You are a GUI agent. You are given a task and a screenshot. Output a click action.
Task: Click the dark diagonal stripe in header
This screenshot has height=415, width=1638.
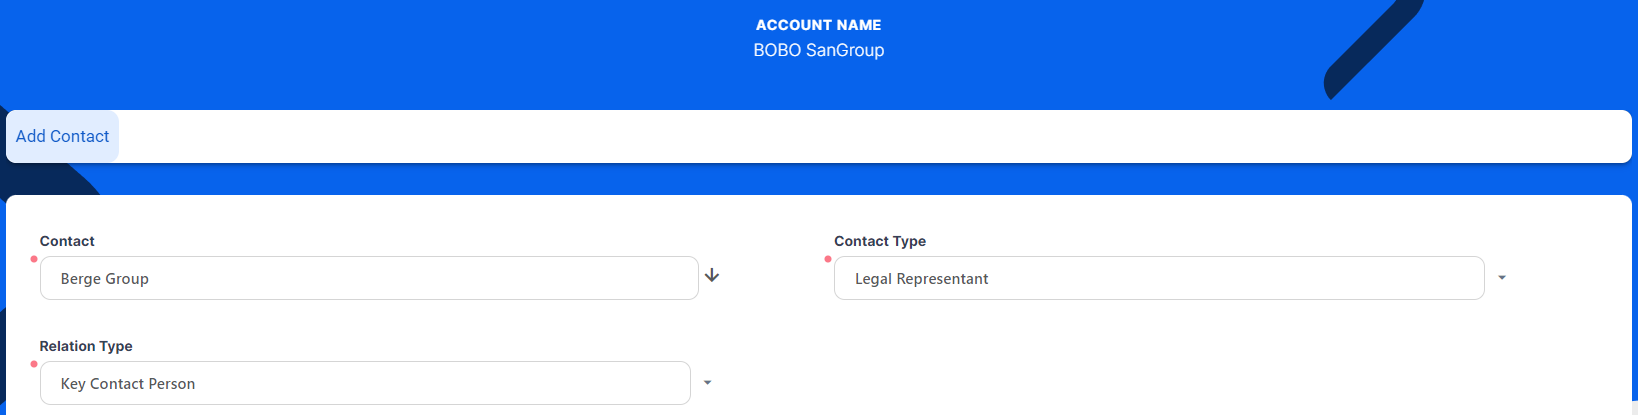1370,50
